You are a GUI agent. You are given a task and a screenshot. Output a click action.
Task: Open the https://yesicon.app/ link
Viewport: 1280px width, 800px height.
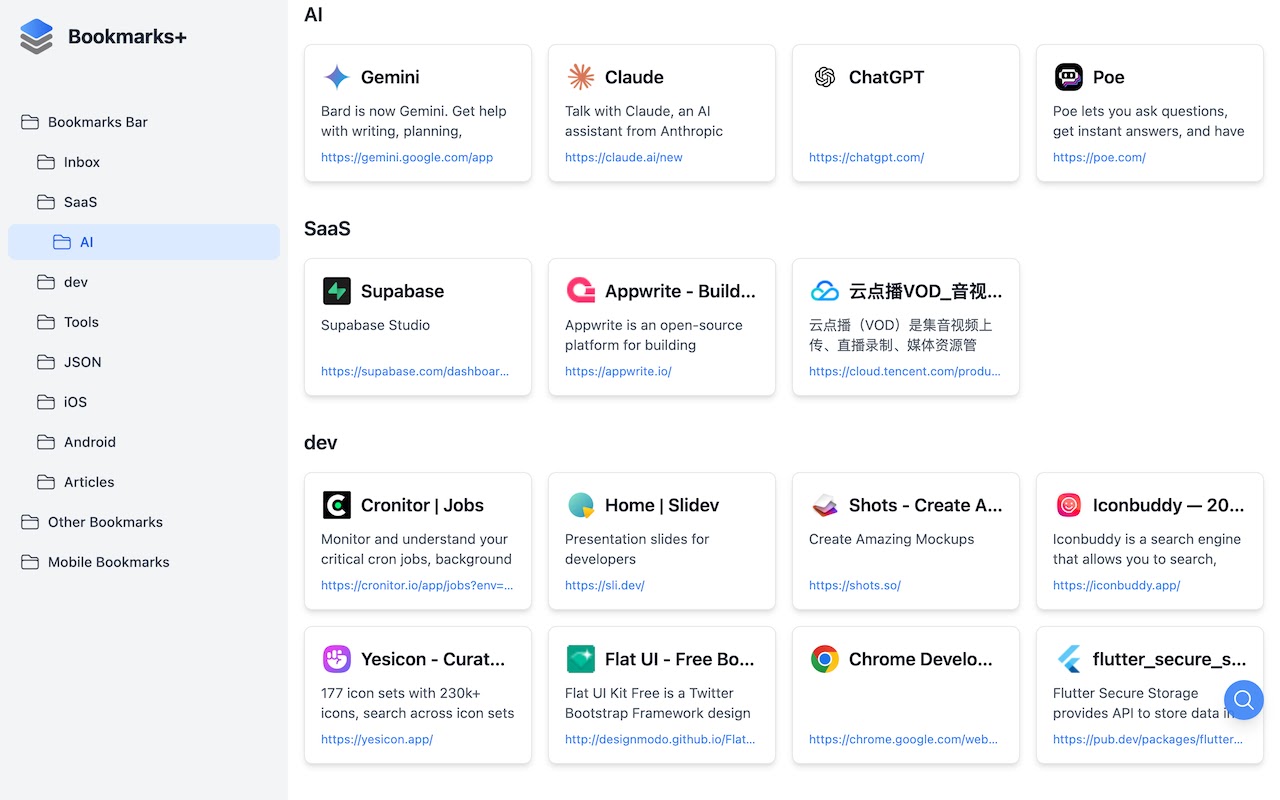click(377, 739)
